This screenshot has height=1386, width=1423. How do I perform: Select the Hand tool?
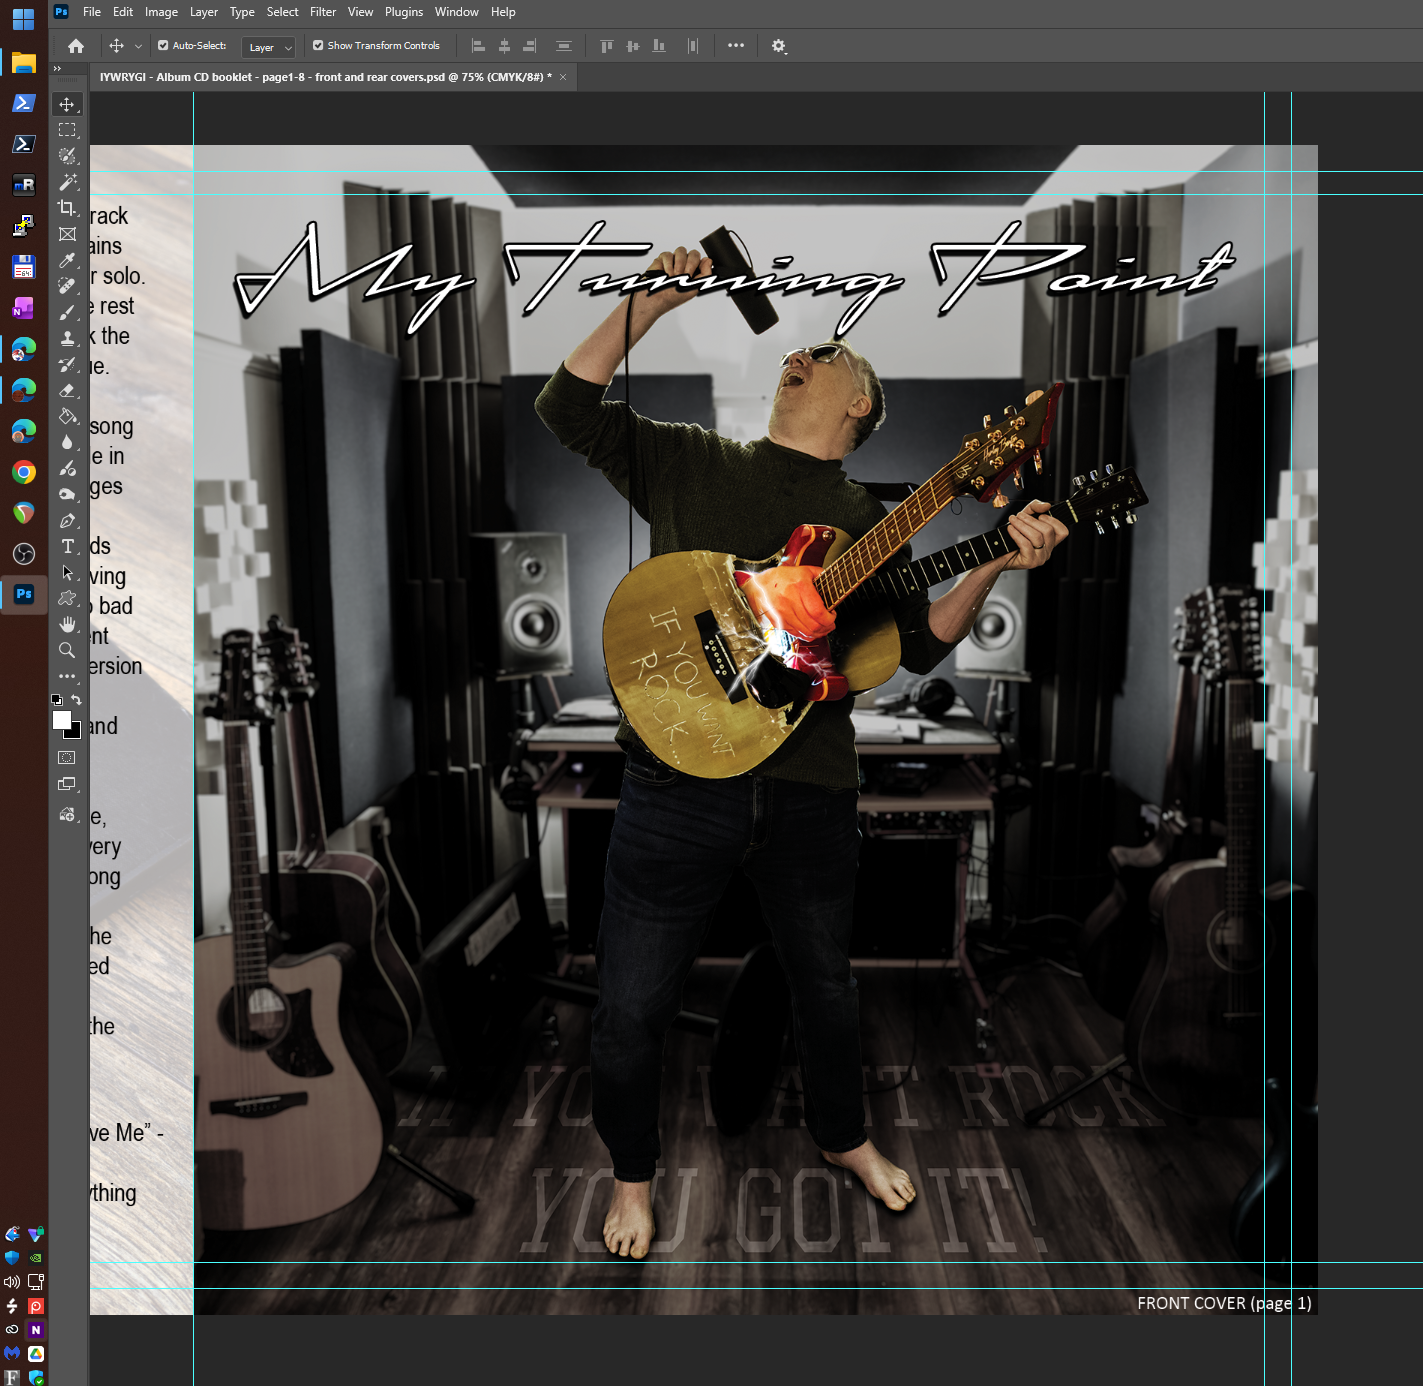pos(67,624)
